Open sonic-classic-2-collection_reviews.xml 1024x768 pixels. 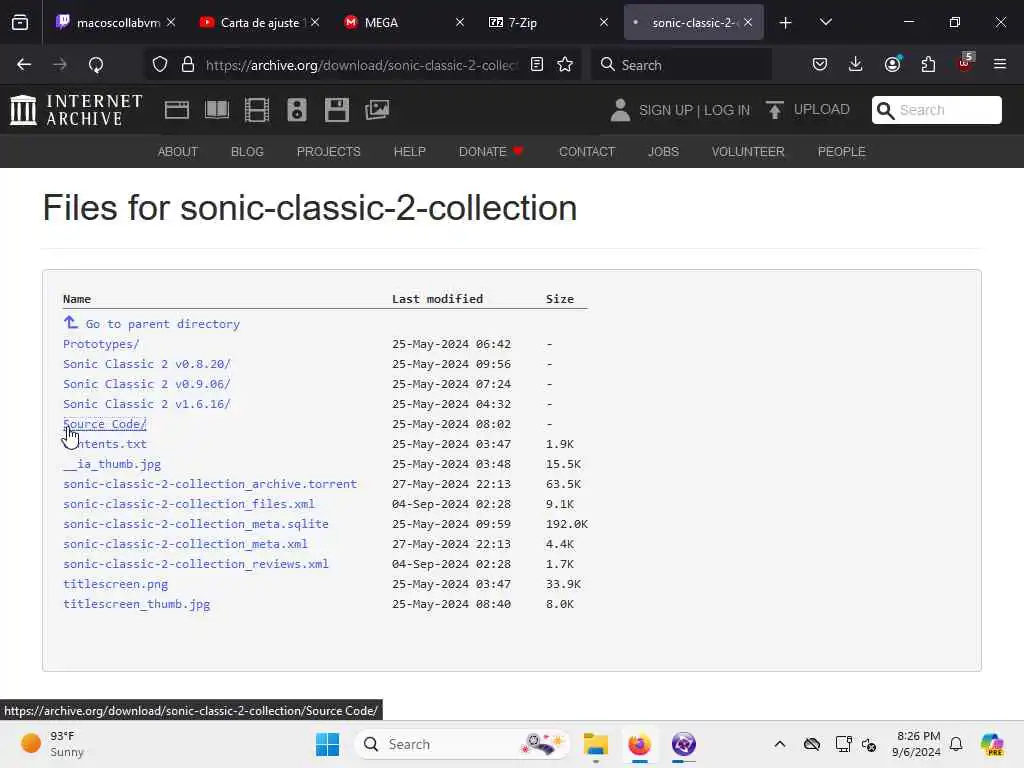point(196,564)
